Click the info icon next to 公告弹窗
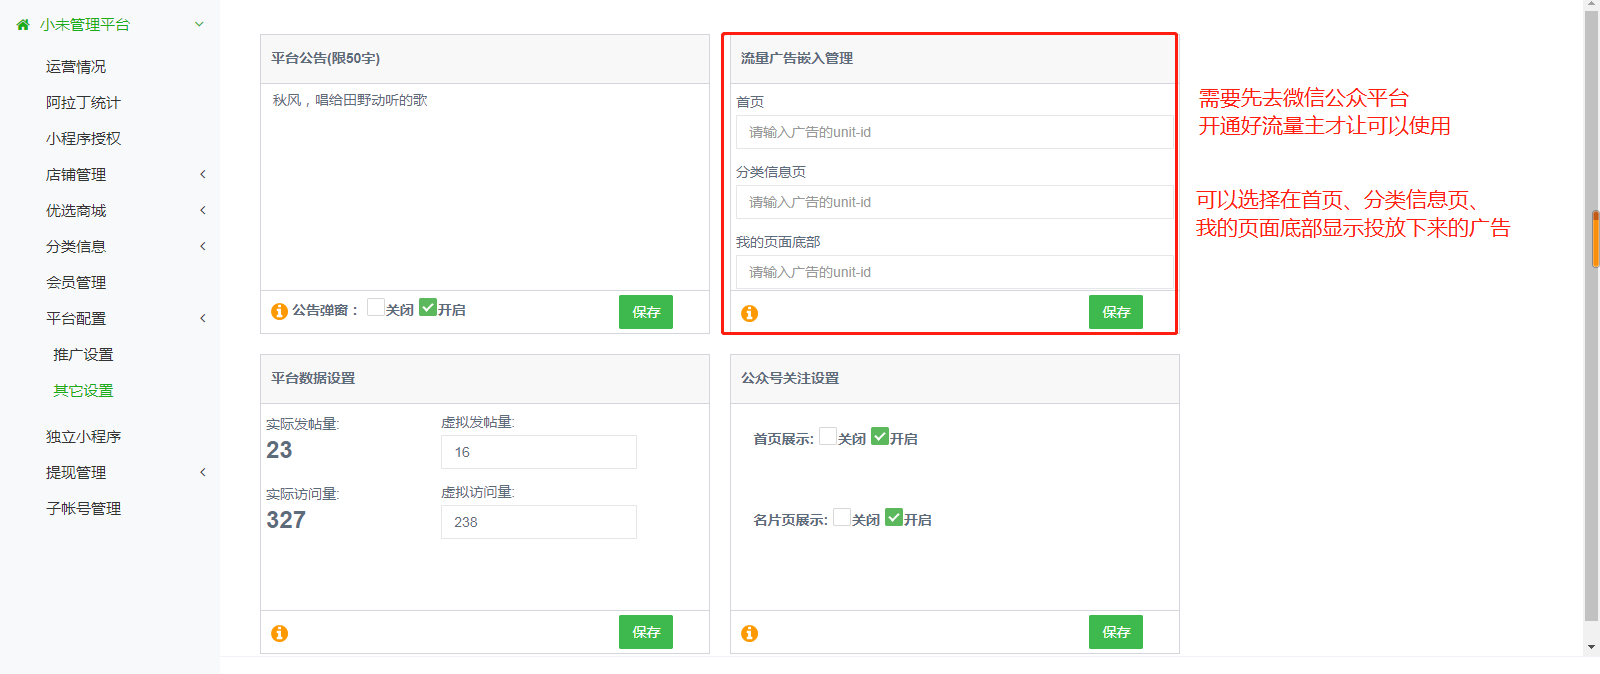Image resolution: width=1600 pixels, height=674 pixels. click(280, 312)
